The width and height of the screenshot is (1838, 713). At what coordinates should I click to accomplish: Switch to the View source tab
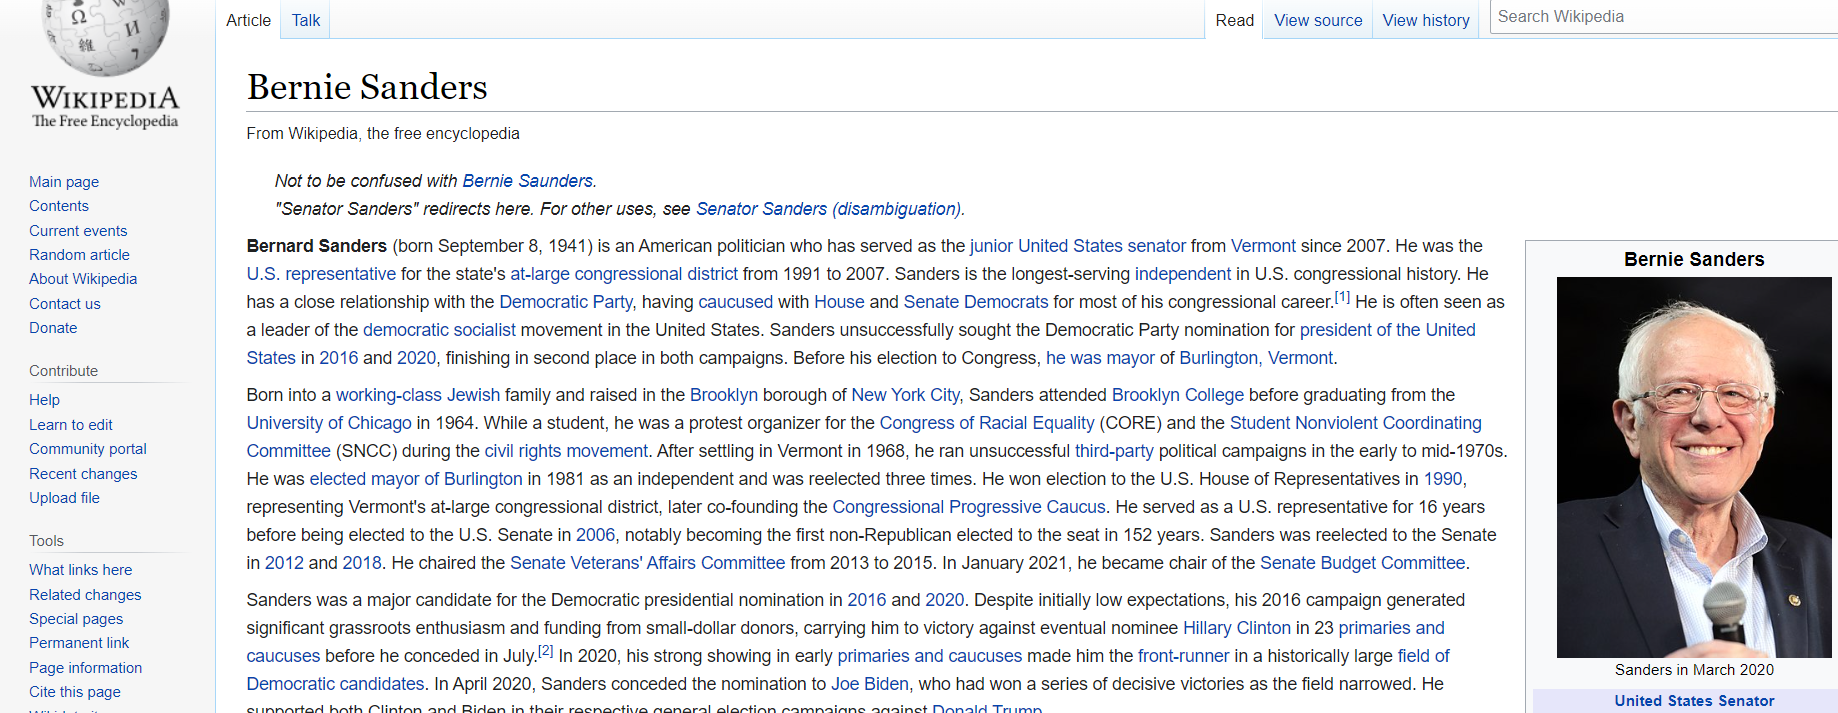click(x=1317, y=20)
